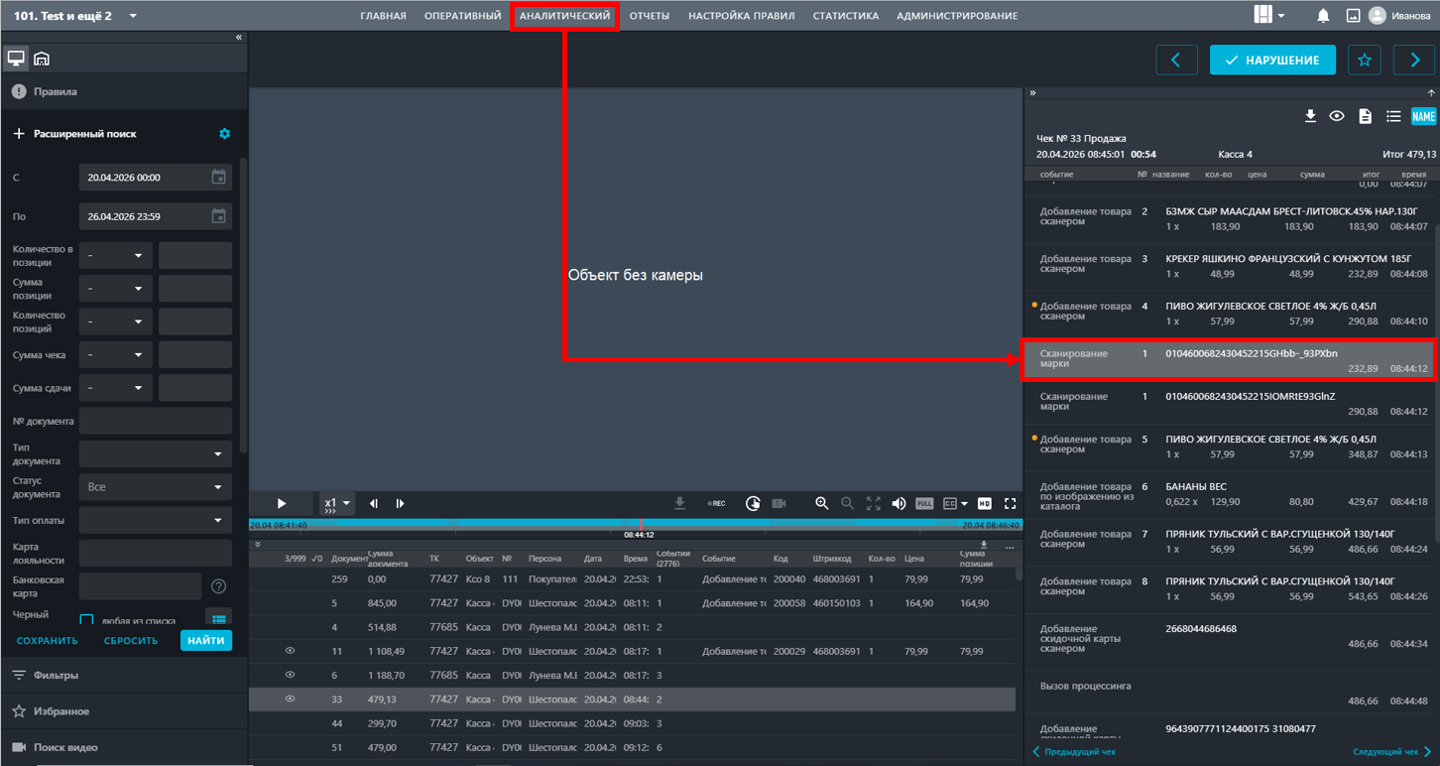1440x766 pixels.
Task: Collapse the receipt panel with the double chevron
Action: (1033, 93)
